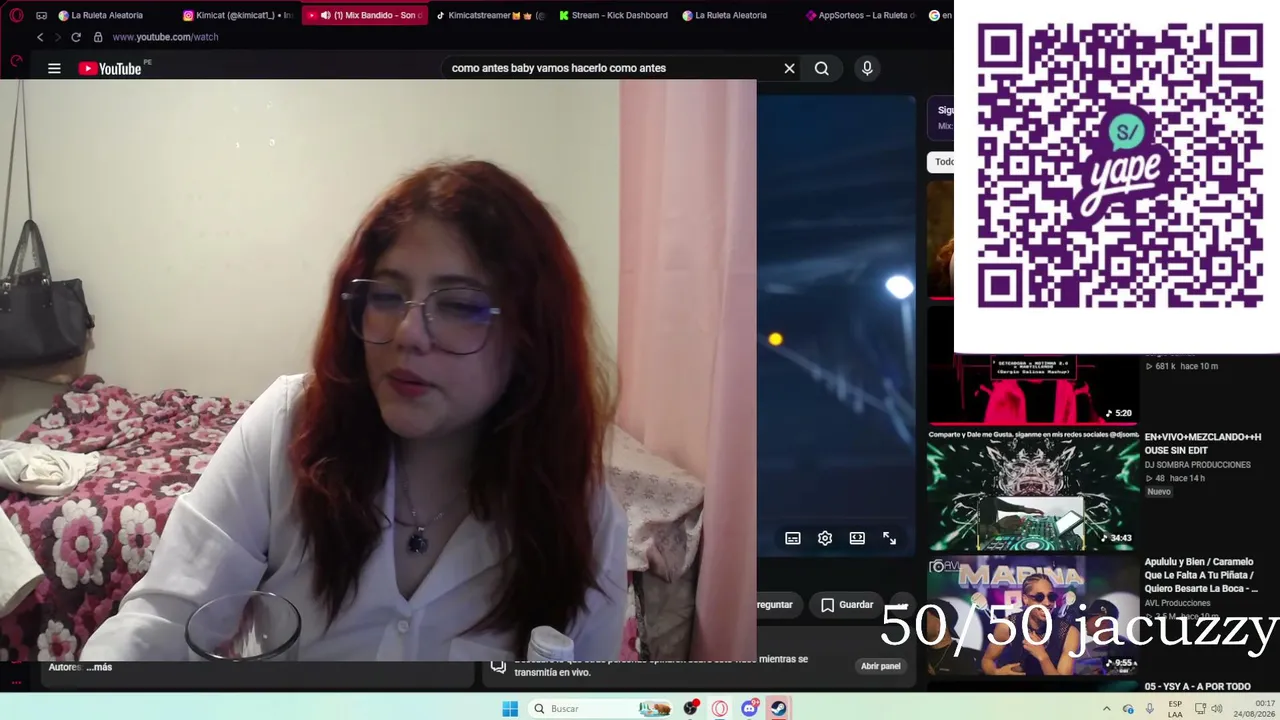Switch the ESP LAA keyboard language

(x=1175, y=709)
